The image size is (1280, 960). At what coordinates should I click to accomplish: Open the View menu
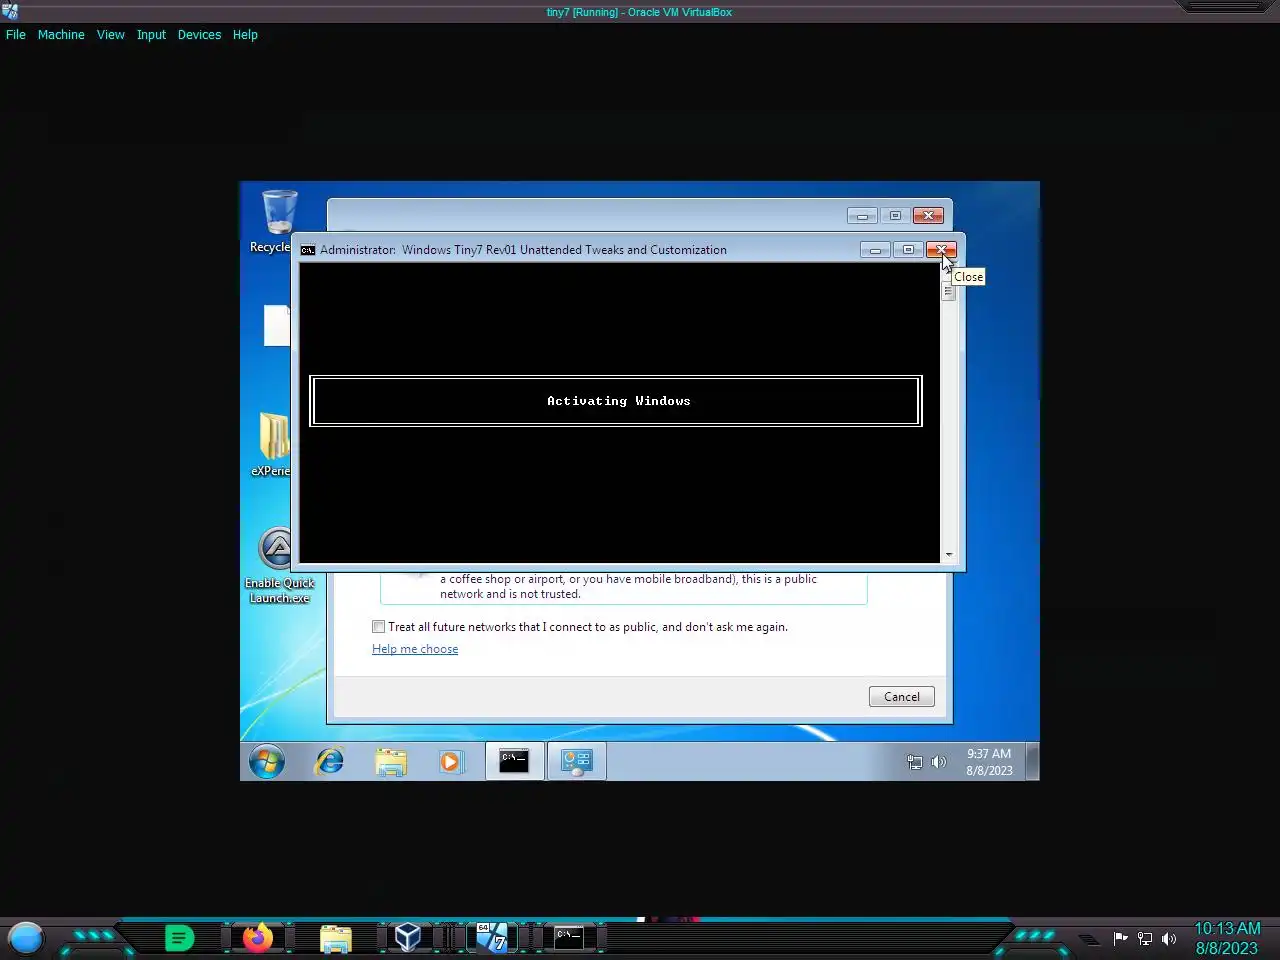click(110, 34)
